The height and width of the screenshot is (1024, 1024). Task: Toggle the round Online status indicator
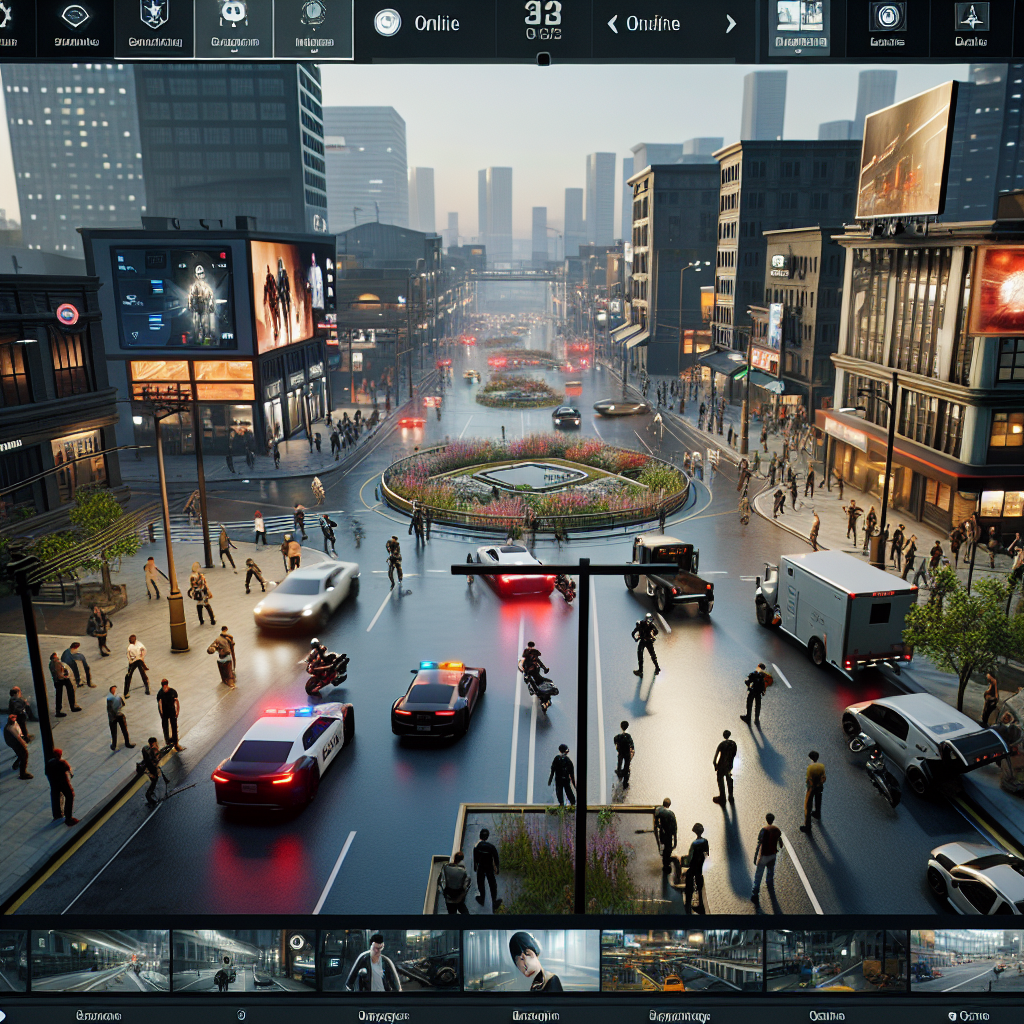pos(387,23)
